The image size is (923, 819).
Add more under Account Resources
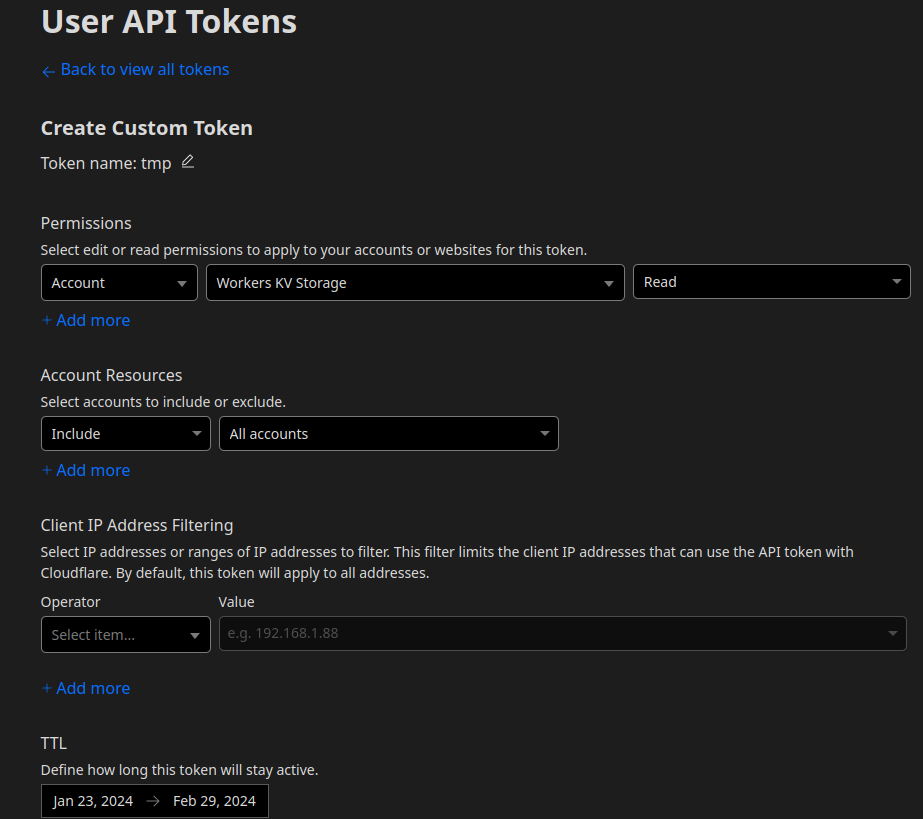[x=86, y=470]
